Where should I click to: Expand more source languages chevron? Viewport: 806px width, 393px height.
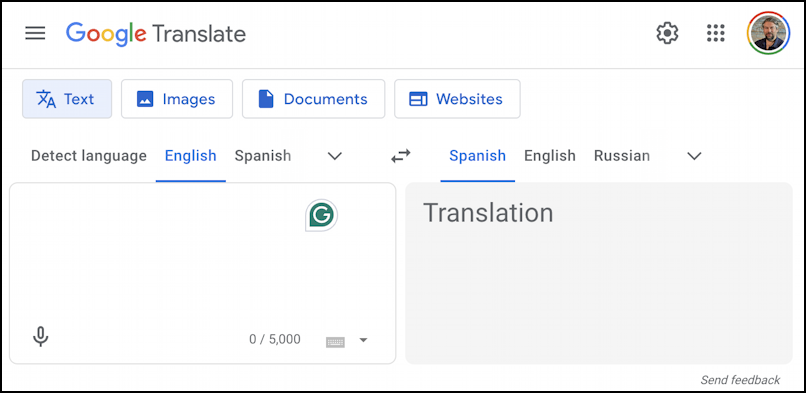click(x=335, y=156)
